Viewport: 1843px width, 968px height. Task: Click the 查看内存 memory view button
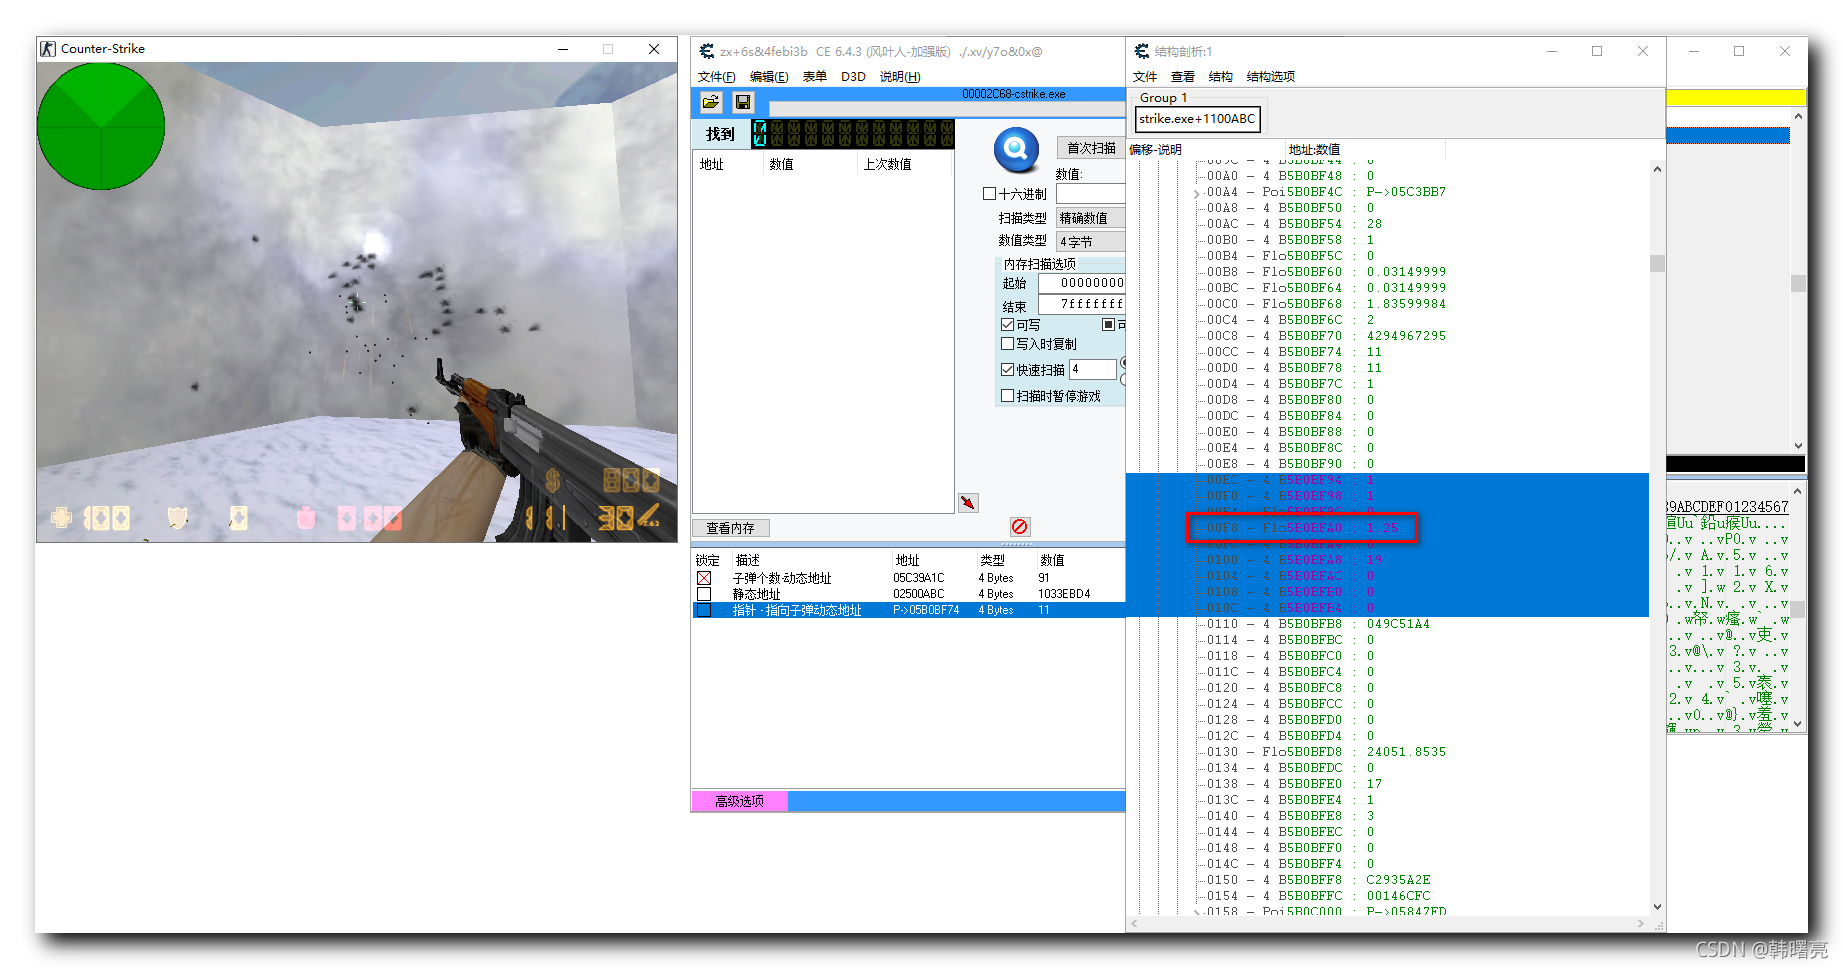[x=731, y=528]
